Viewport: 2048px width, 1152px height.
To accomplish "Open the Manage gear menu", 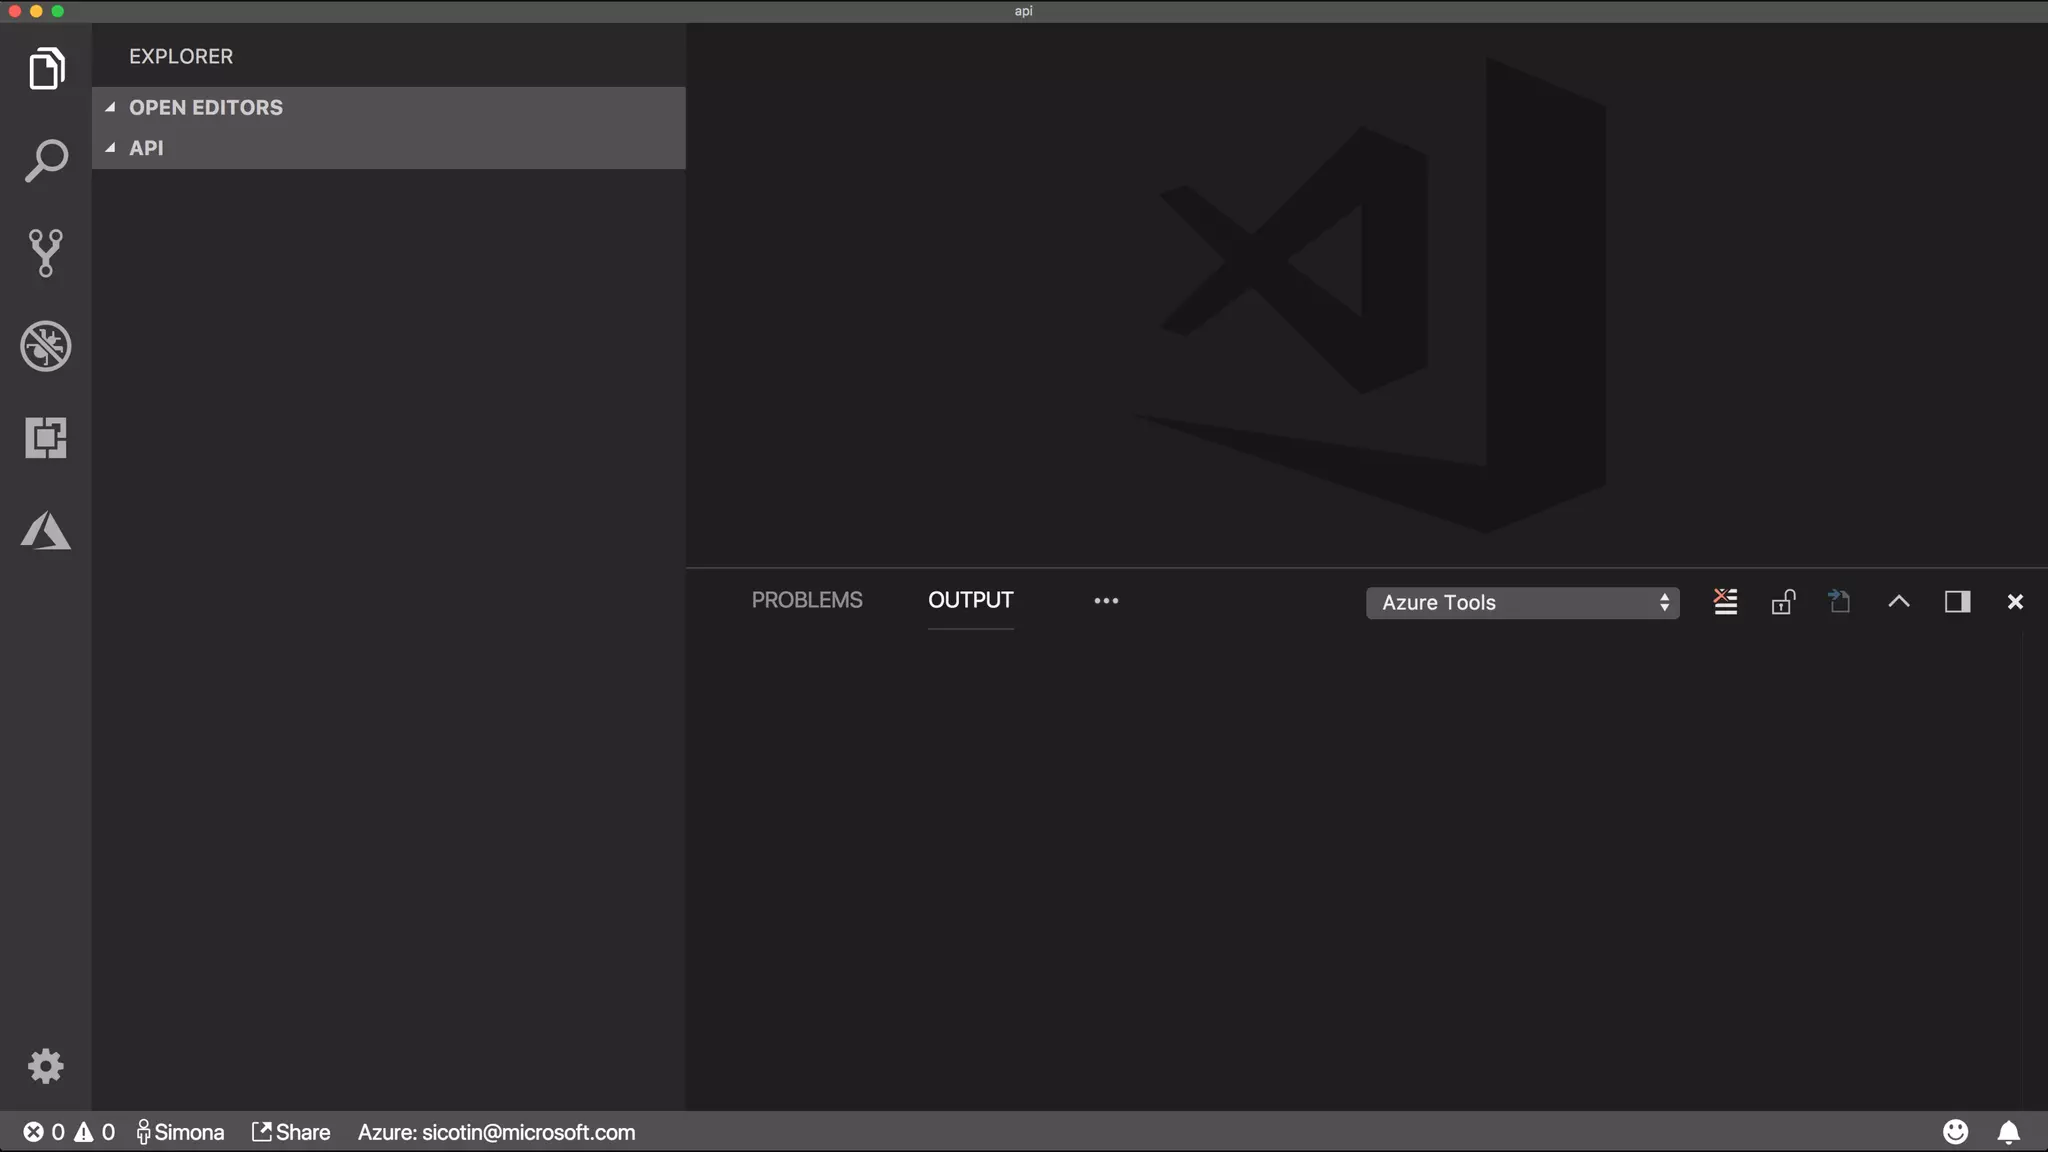I will [x=46, y=1066].
